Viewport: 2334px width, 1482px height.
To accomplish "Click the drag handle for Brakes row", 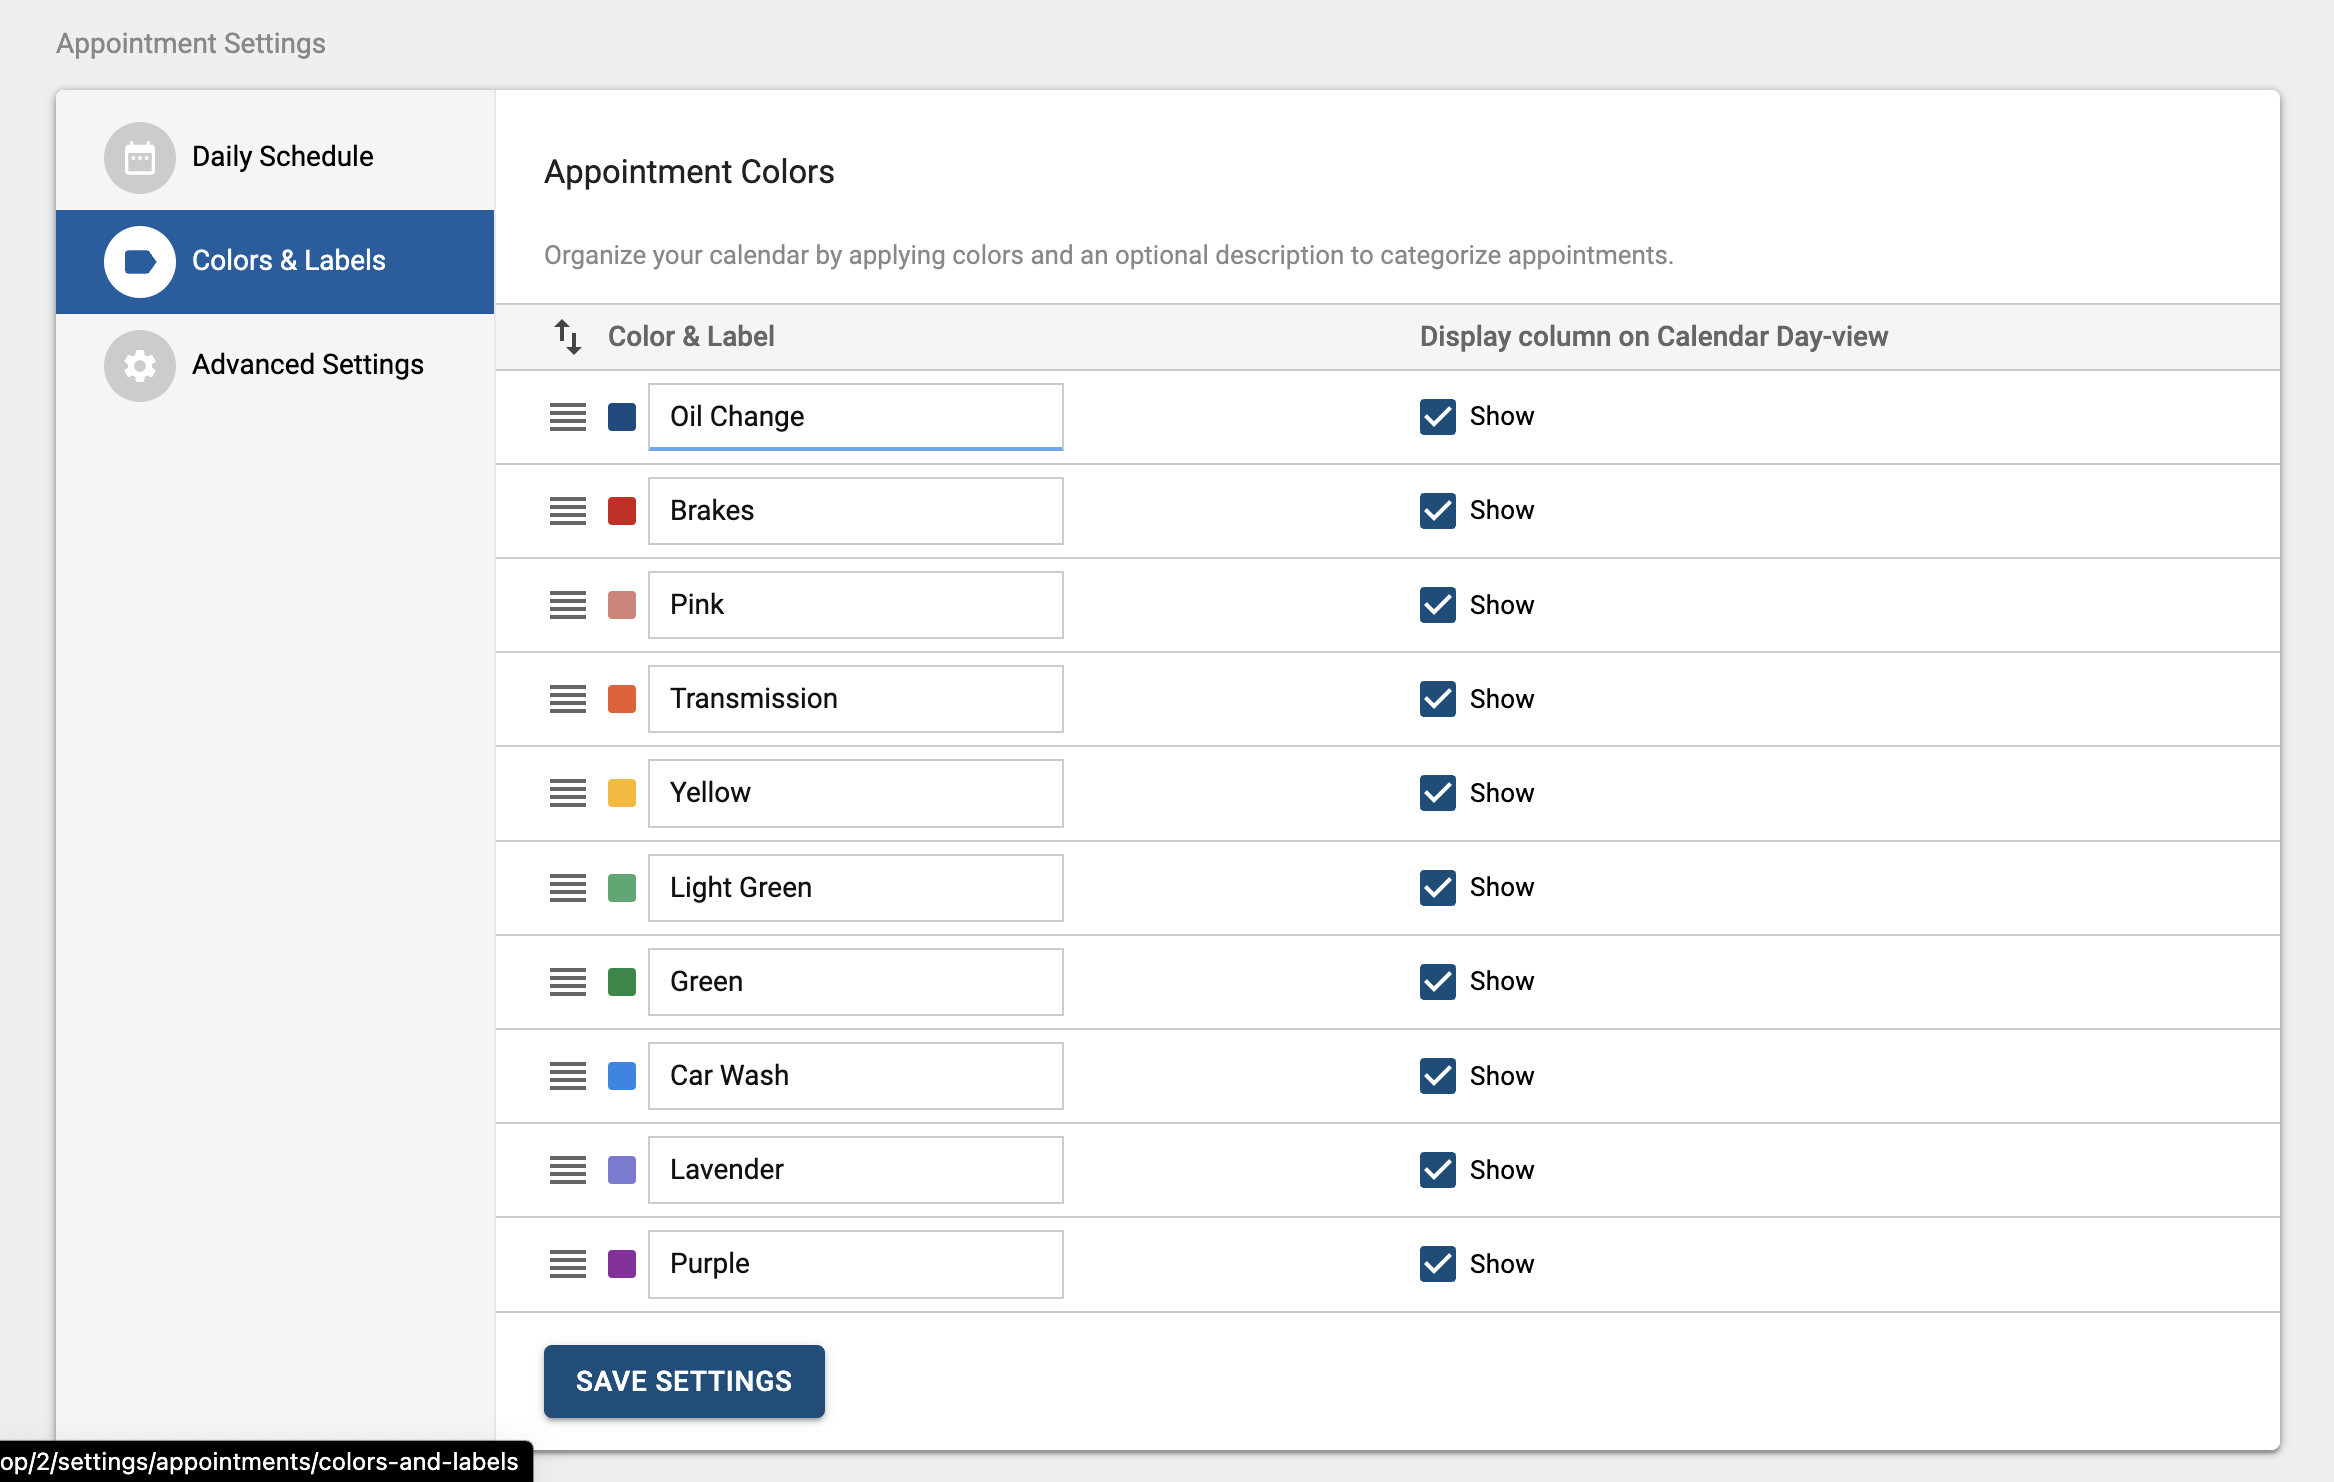I will pos(568,511).
